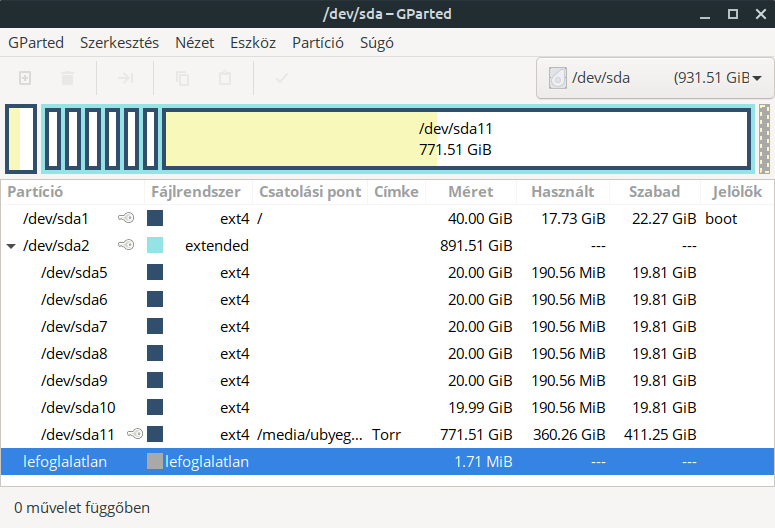
Task: Open the Eszköz menu
Action: pyautogui.click(x=253, y=43)
